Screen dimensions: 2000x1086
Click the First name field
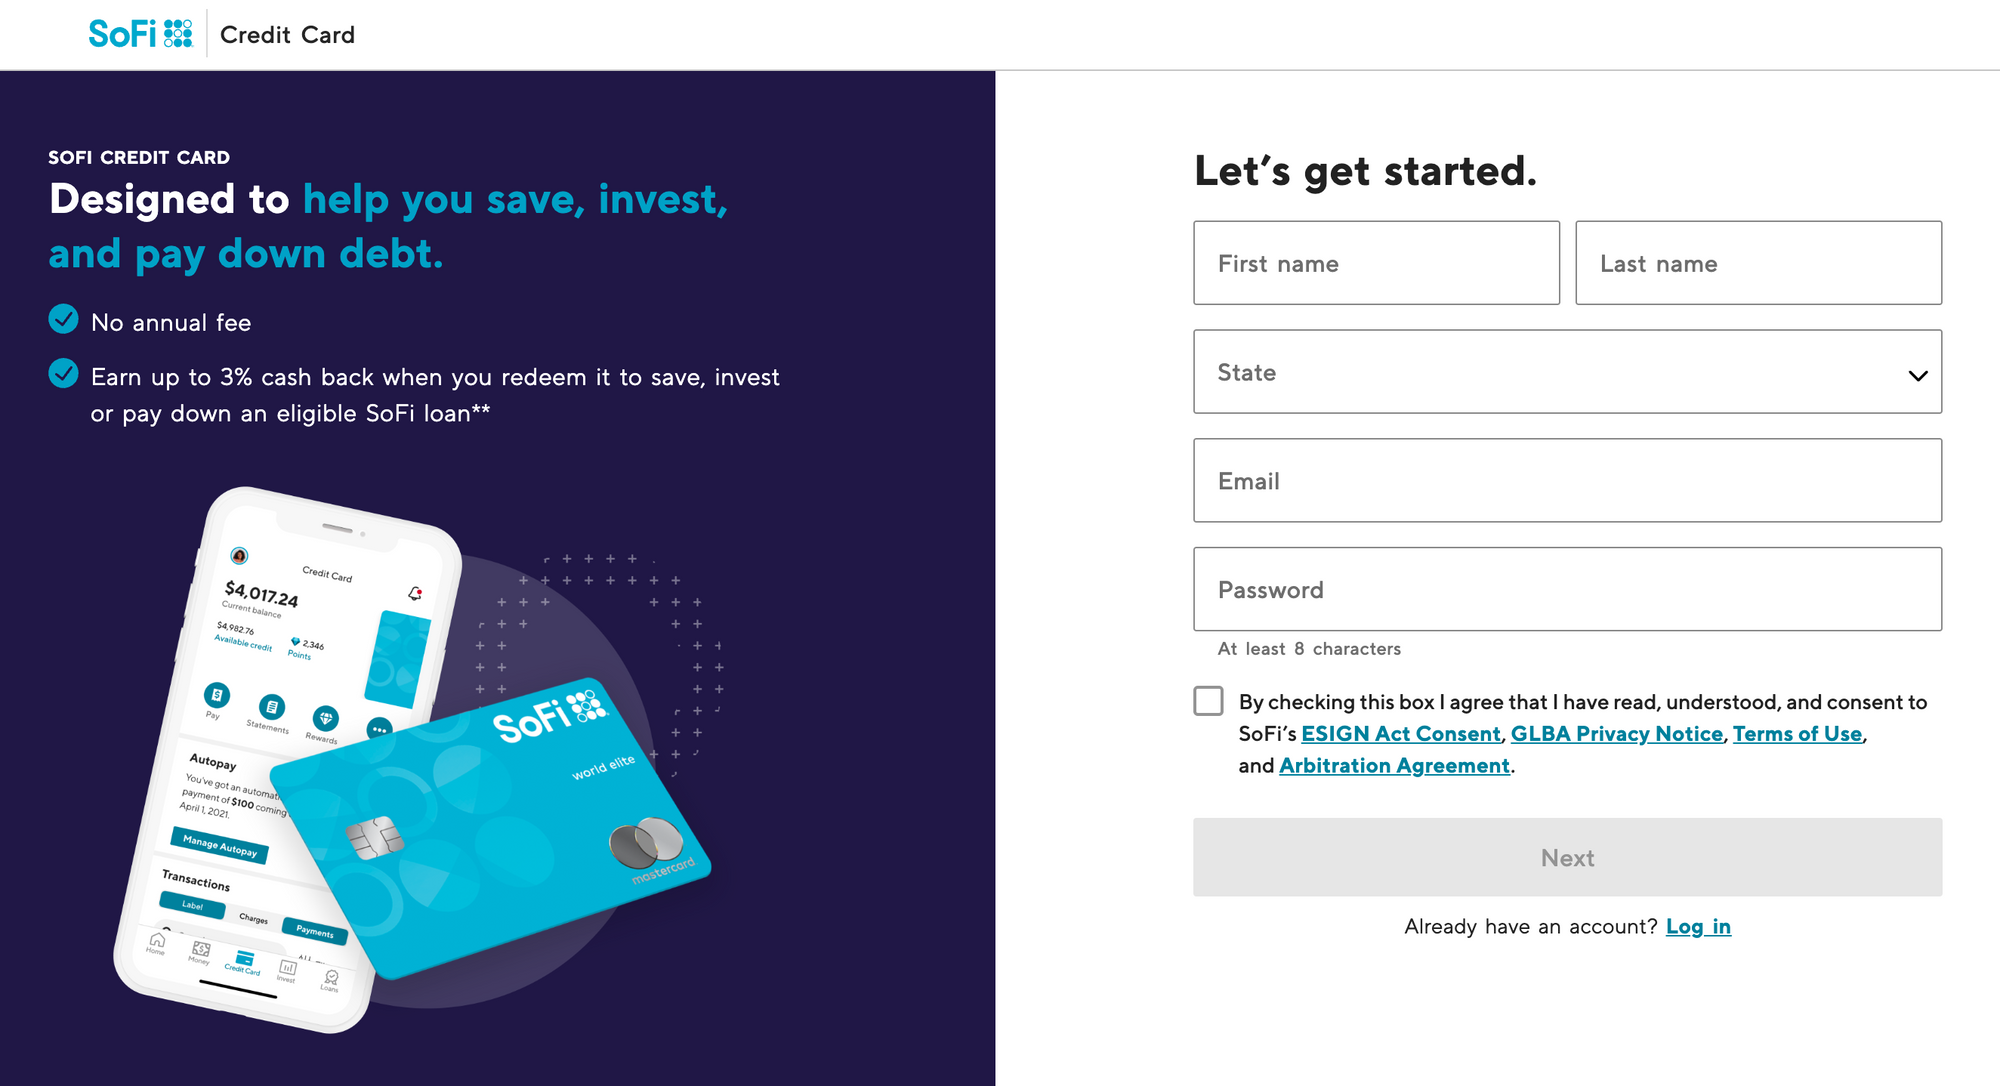coord(1376,263)
